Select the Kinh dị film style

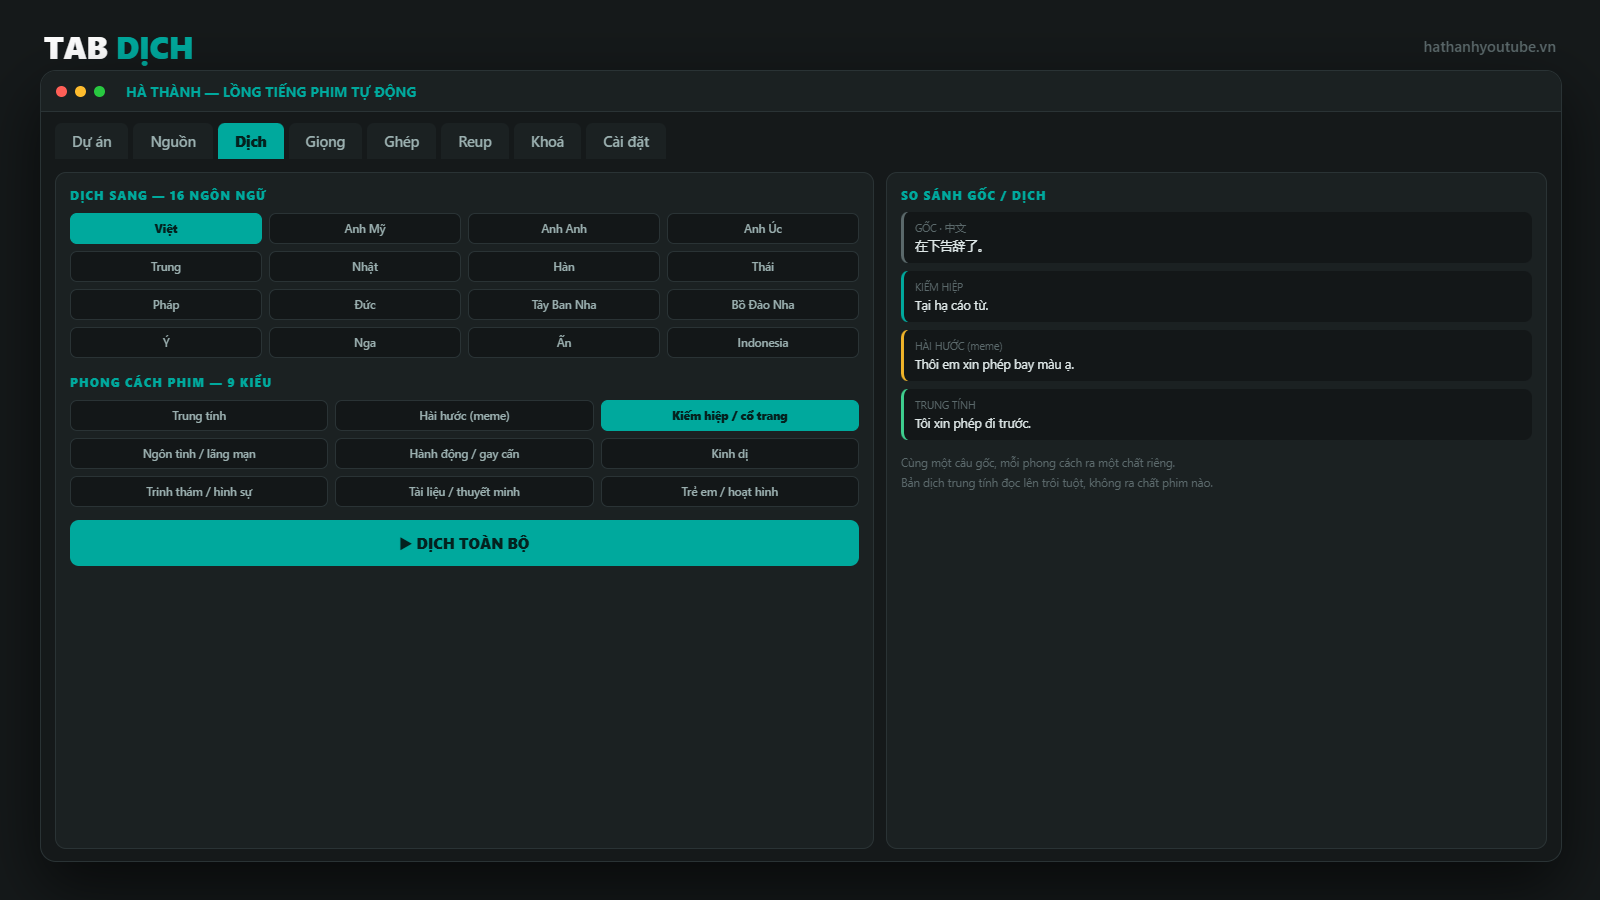point(730,454)
